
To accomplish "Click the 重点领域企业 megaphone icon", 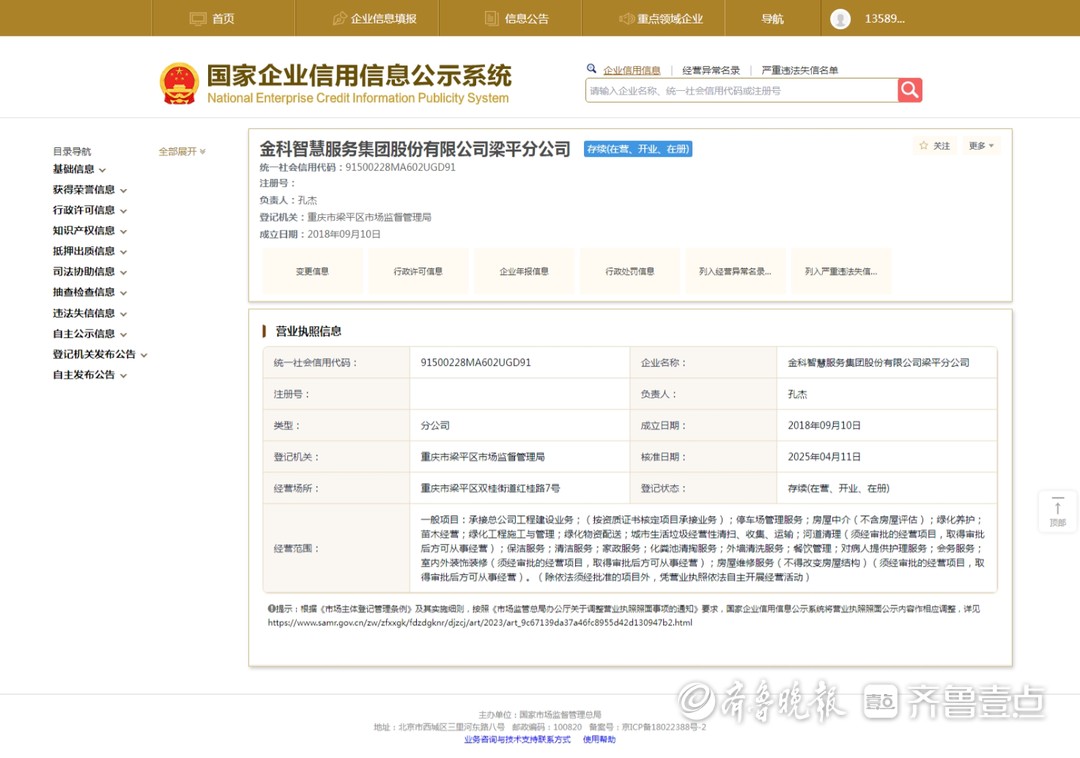I will click(x=626, y=19).
